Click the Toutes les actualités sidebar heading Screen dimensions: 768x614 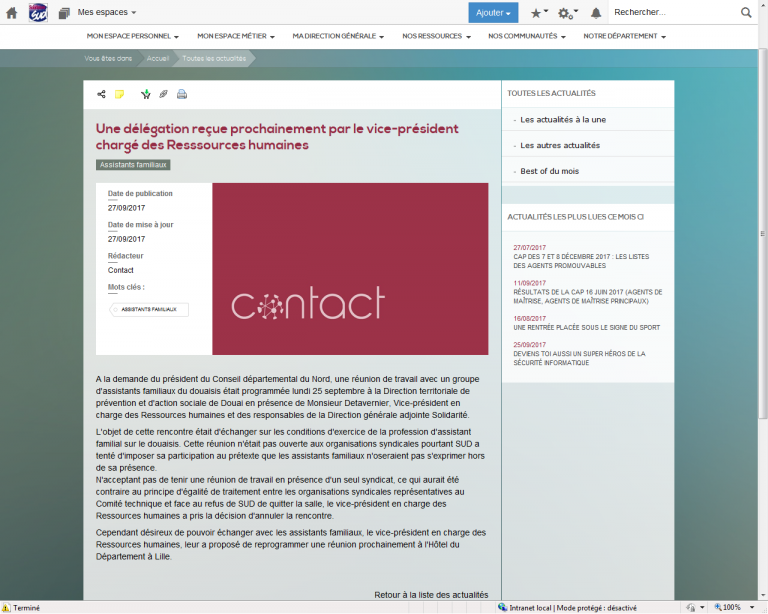[x=551, y=93]
